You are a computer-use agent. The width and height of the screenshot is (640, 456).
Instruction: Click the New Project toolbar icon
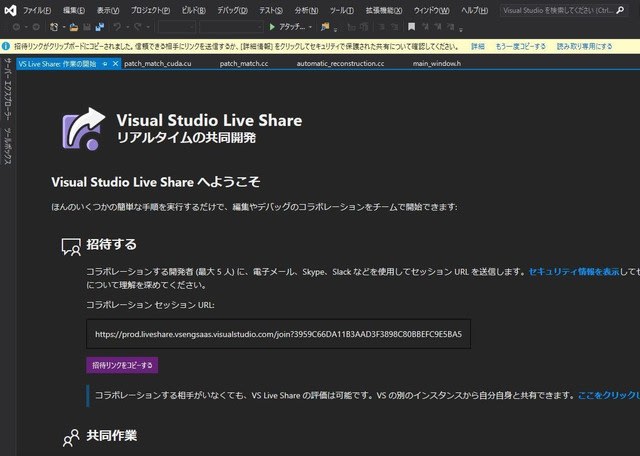tap(54, 27)
